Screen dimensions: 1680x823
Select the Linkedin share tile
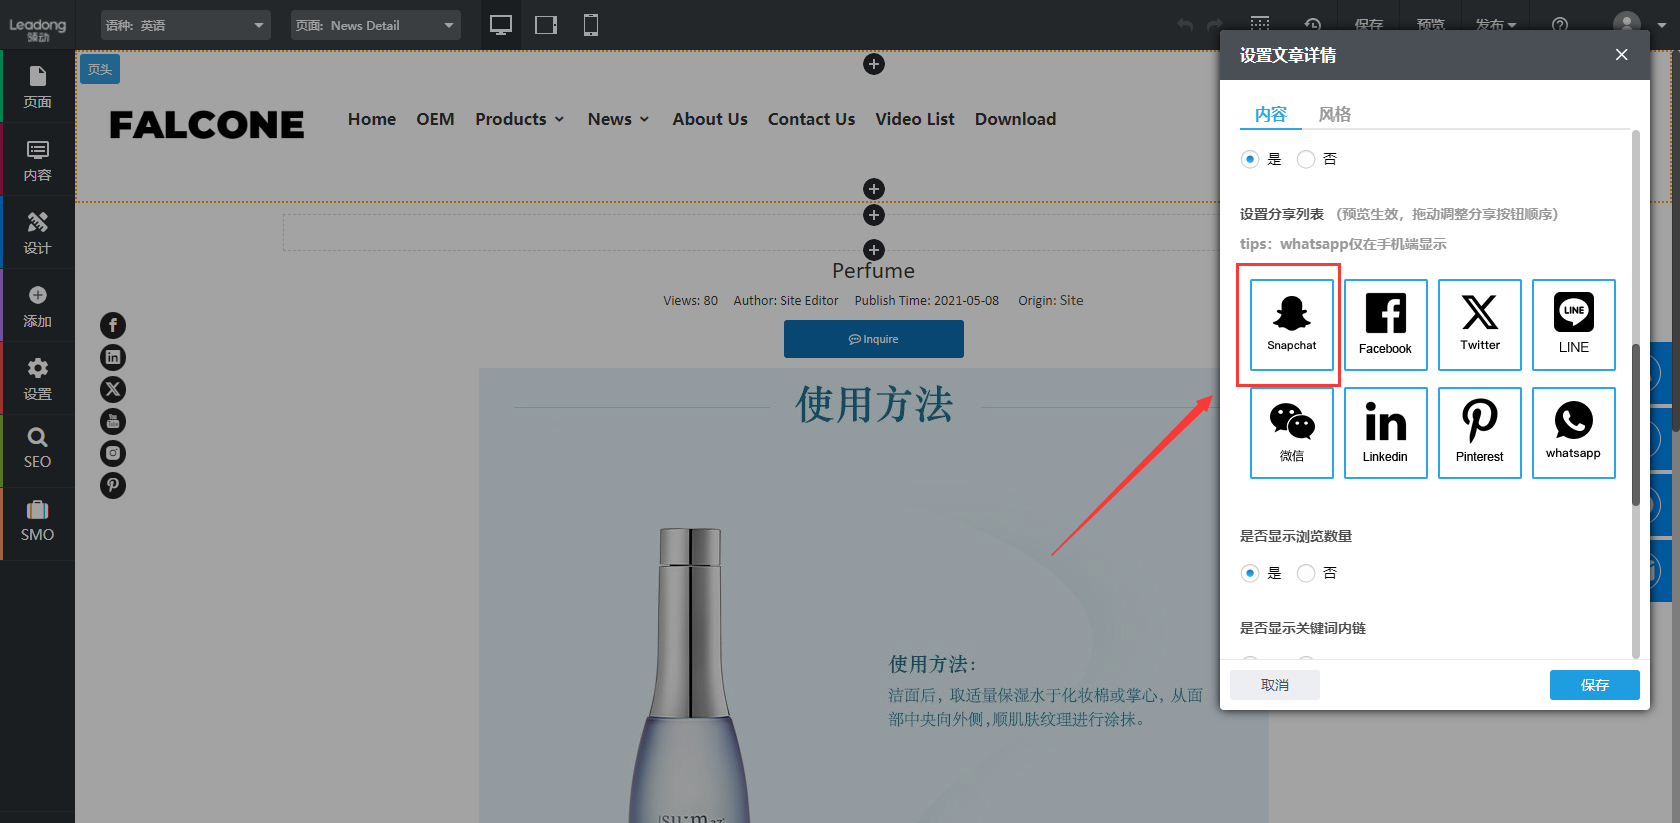click(x=1385, y=433)
